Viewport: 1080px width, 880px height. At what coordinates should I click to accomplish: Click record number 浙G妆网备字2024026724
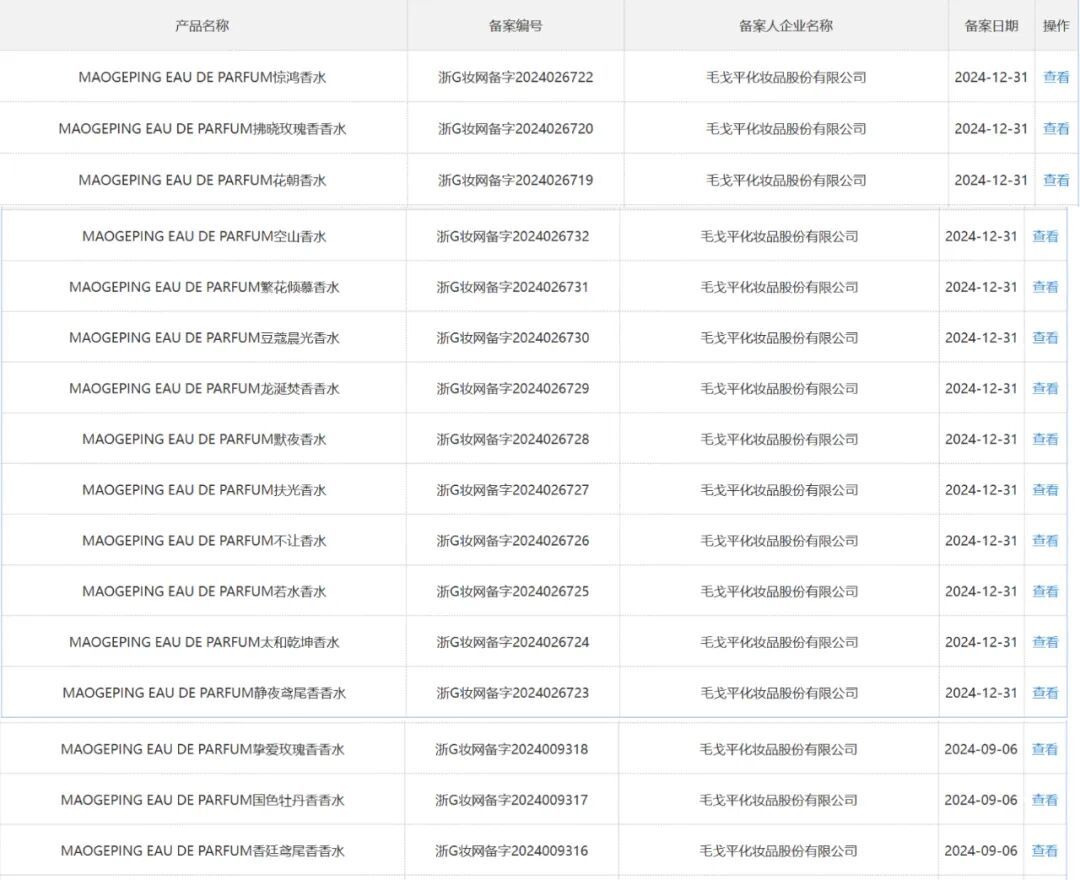click(512, 642)
